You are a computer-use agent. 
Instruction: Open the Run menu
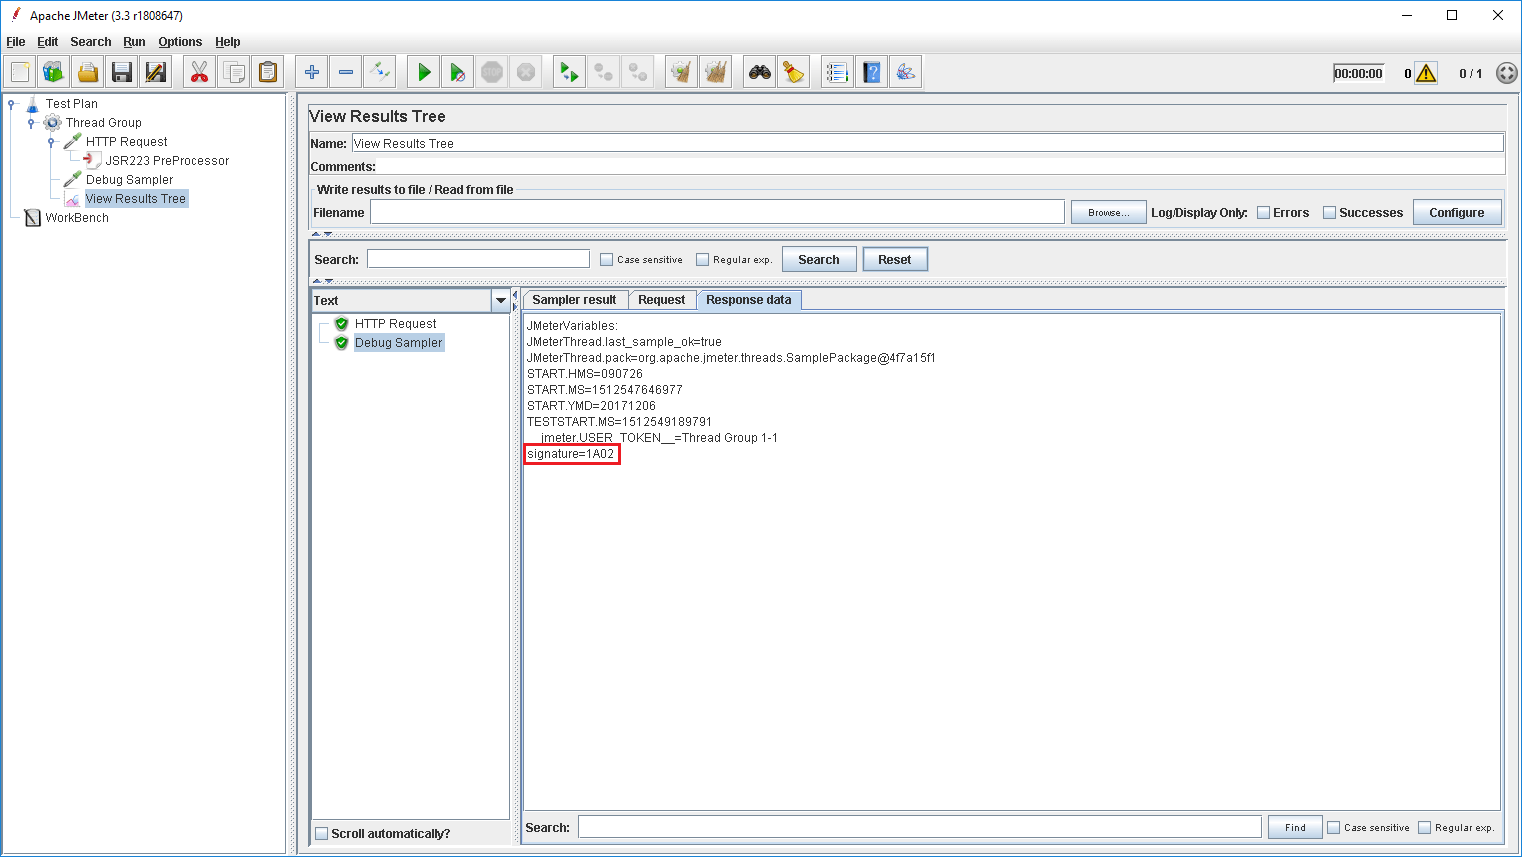coord(134,42)
